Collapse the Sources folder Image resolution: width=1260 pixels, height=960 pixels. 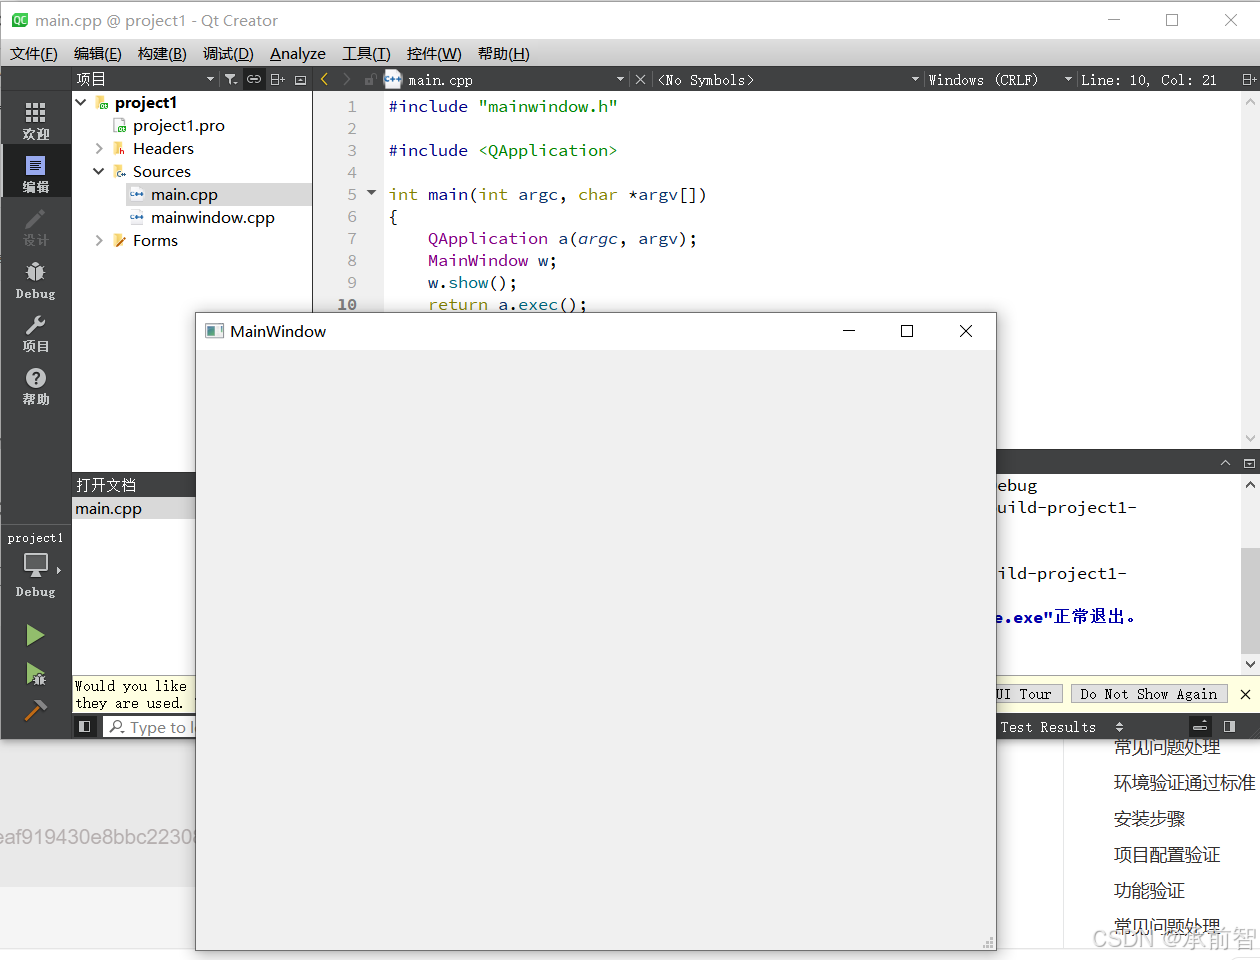[99, 171]
